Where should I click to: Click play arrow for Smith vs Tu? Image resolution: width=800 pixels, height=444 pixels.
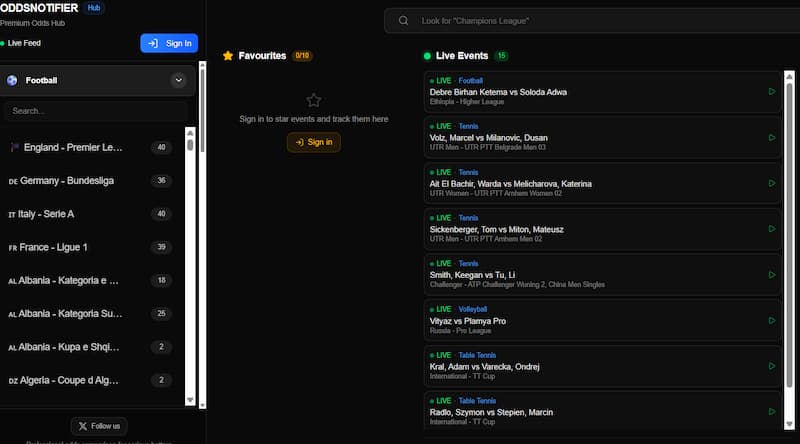[x=772, y=275]
